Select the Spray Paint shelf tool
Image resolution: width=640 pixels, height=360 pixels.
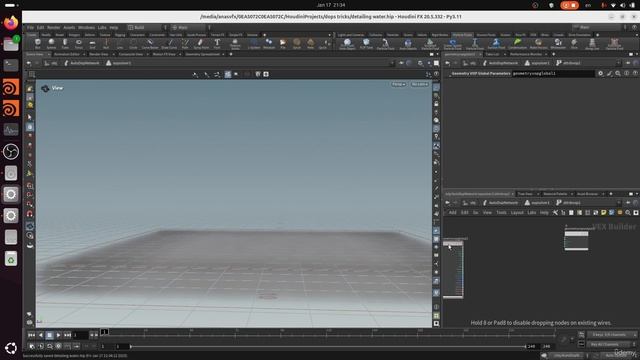[x=201, y=44]
